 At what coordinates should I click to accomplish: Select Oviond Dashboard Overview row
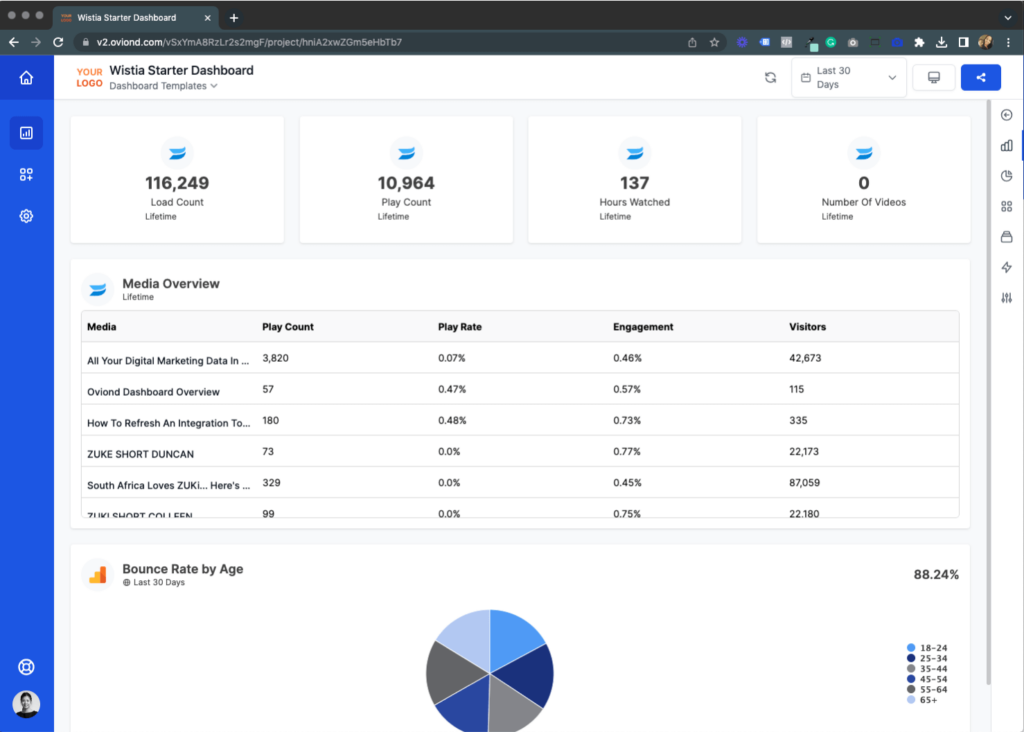[x=520, y=389]
